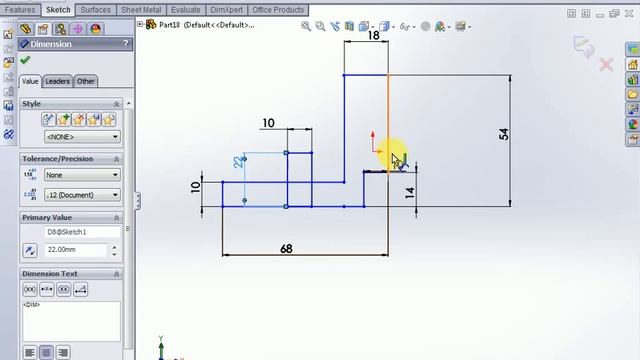This screenshot has height=360, width=640.
Task: Open the View Orientation dropdown arrow
Action: (372, 27)
